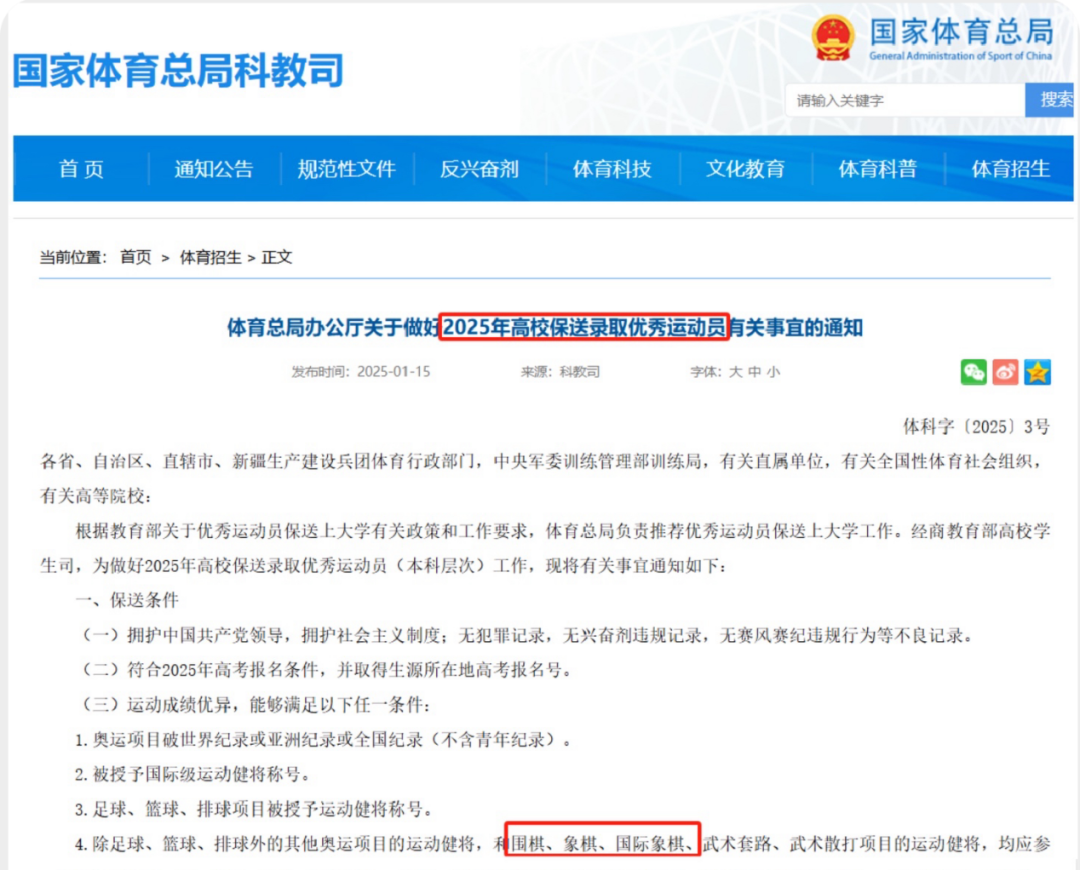Click the 国家体育总局 header logo text
The width and height of the screenshot is (1080, 870).
pos(962,31)
